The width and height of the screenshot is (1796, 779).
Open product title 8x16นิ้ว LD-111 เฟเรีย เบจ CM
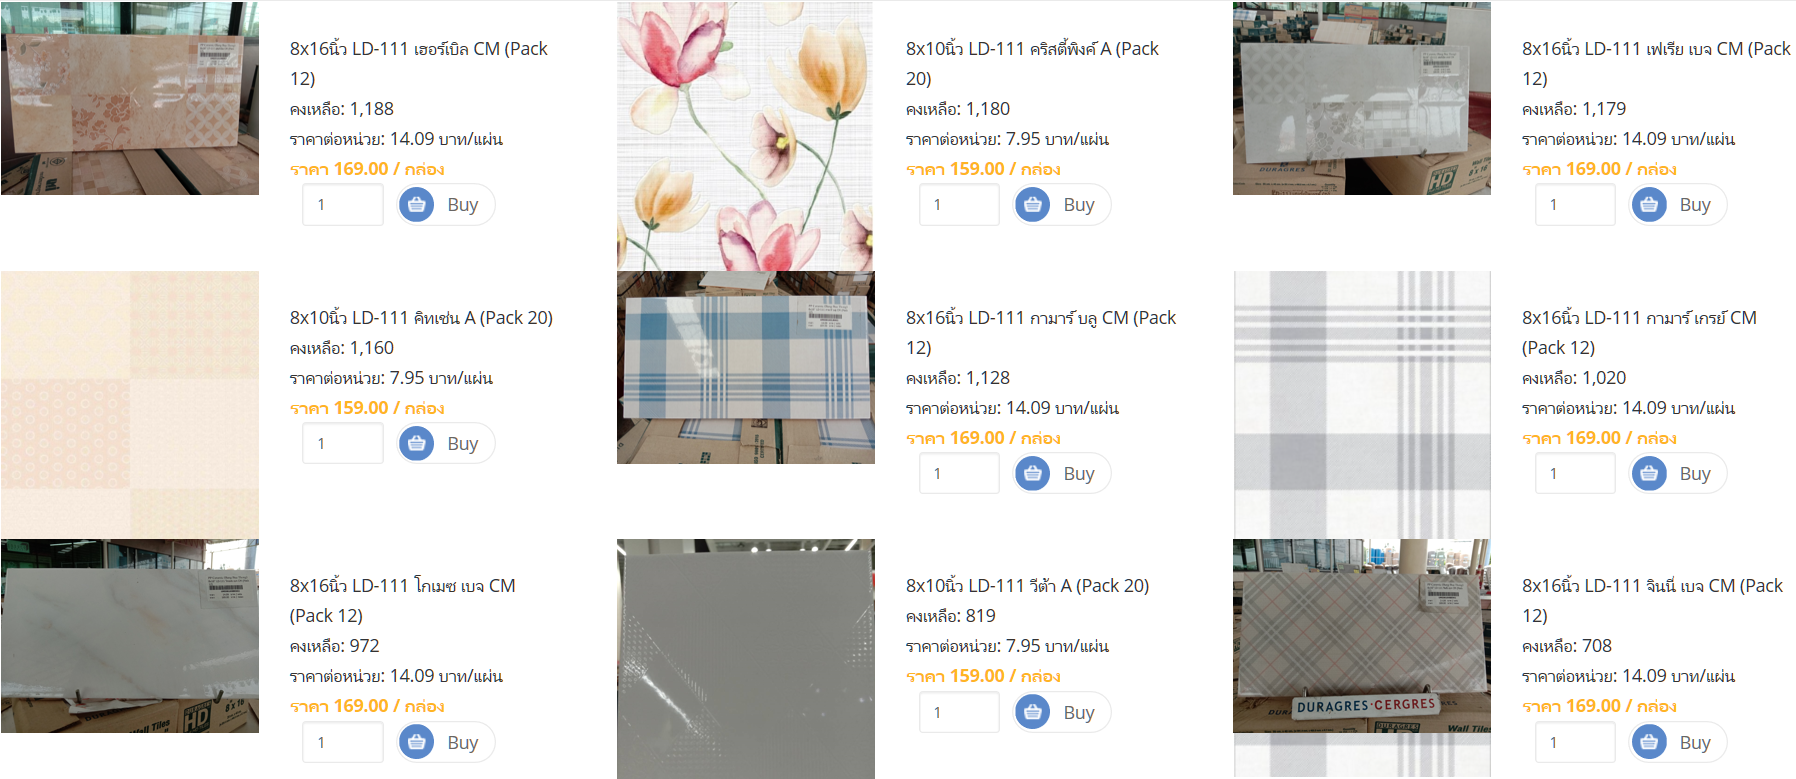click(x=1656, y=63)
